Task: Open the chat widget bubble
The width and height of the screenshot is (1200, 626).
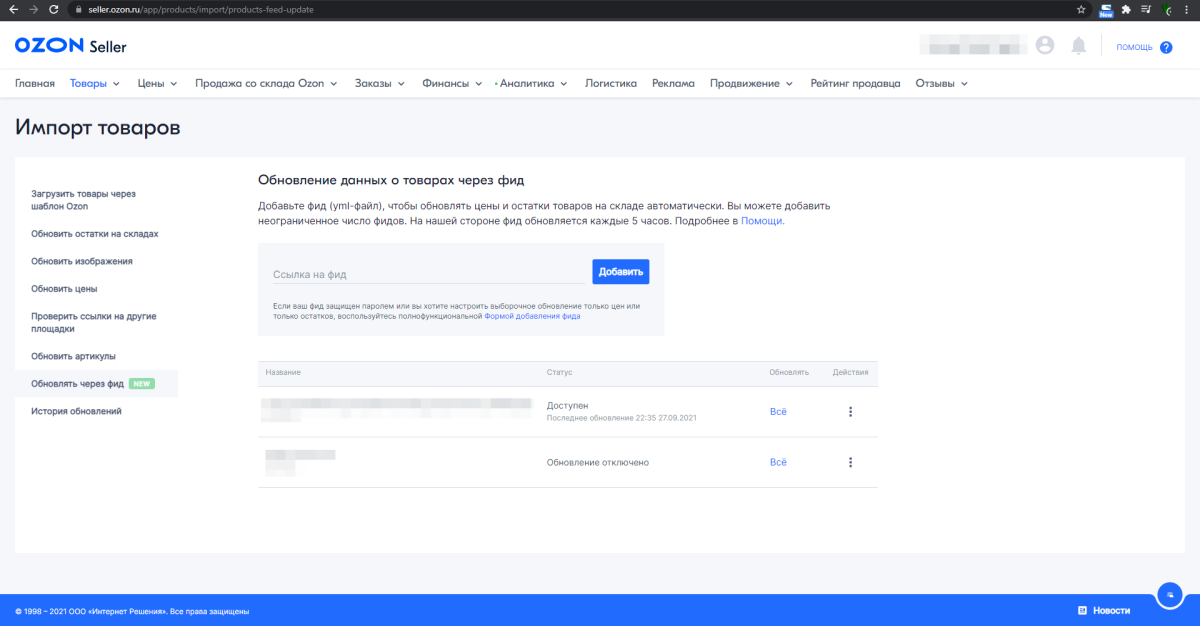Action: click(x=1169, y=595)
